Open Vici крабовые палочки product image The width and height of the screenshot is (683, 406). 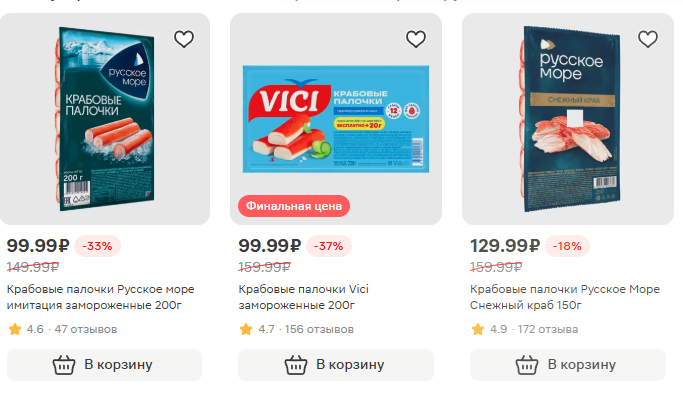(336, 119)
